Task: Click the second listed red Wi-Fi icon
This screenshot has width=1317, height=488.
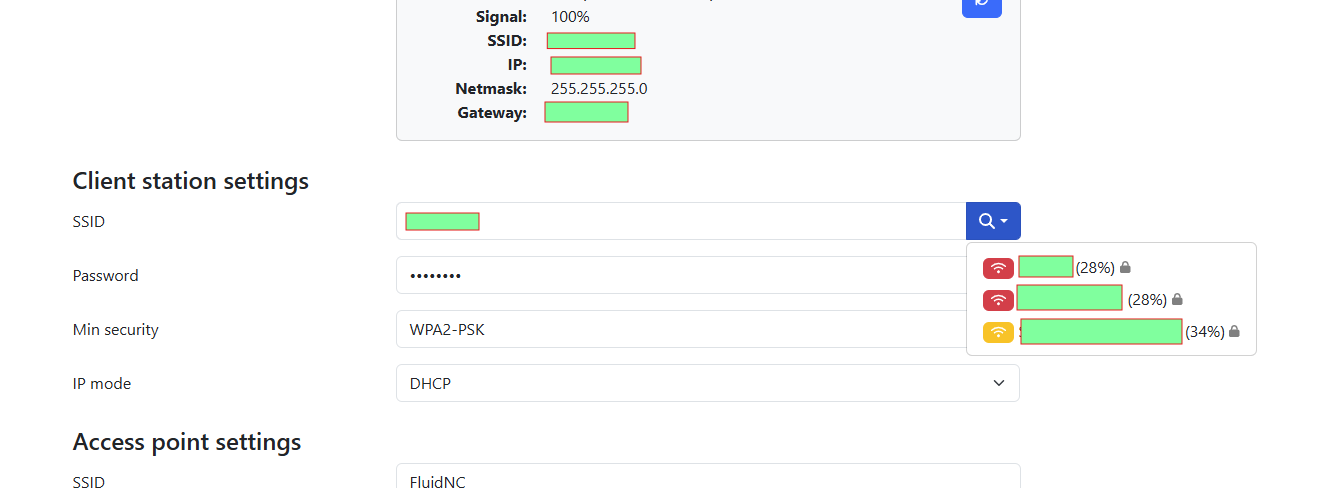Action: pyautogui.click(x=998, y=300)
